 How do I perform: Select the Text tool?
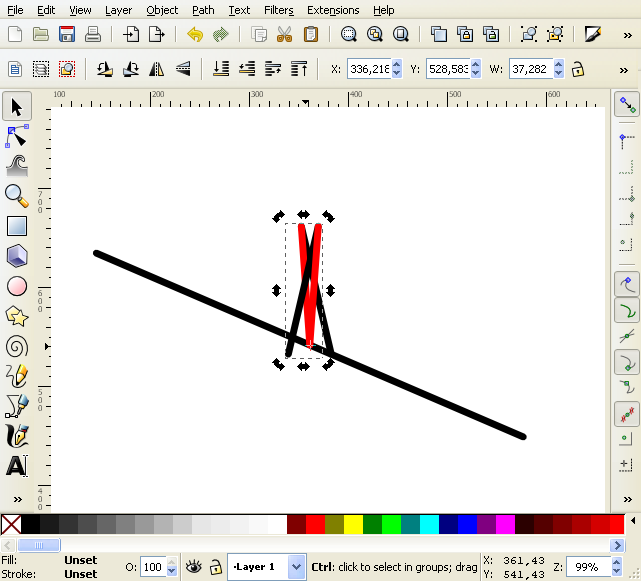(17, 466)
